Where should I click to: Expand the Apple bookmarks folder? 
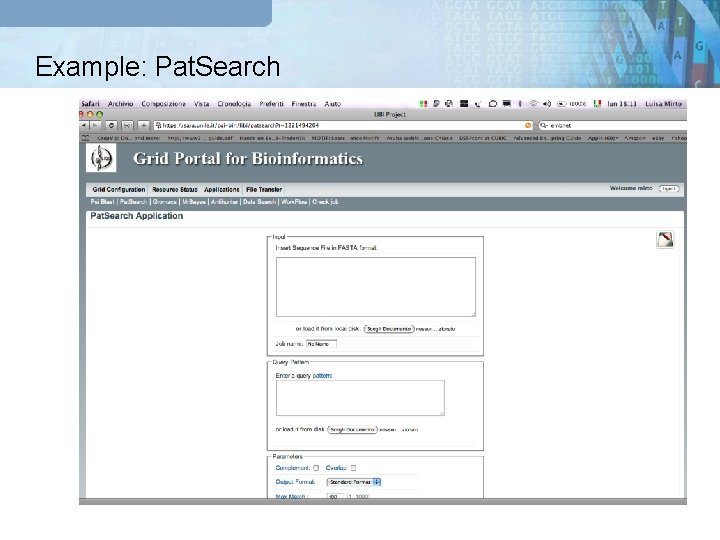pyautogui.click(x=603, y=138)
